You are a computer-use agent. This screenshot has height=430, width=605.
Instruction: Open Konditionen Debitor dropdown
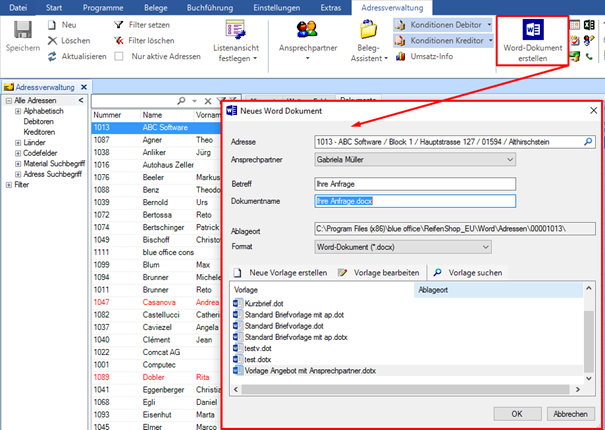coord(489,25)
